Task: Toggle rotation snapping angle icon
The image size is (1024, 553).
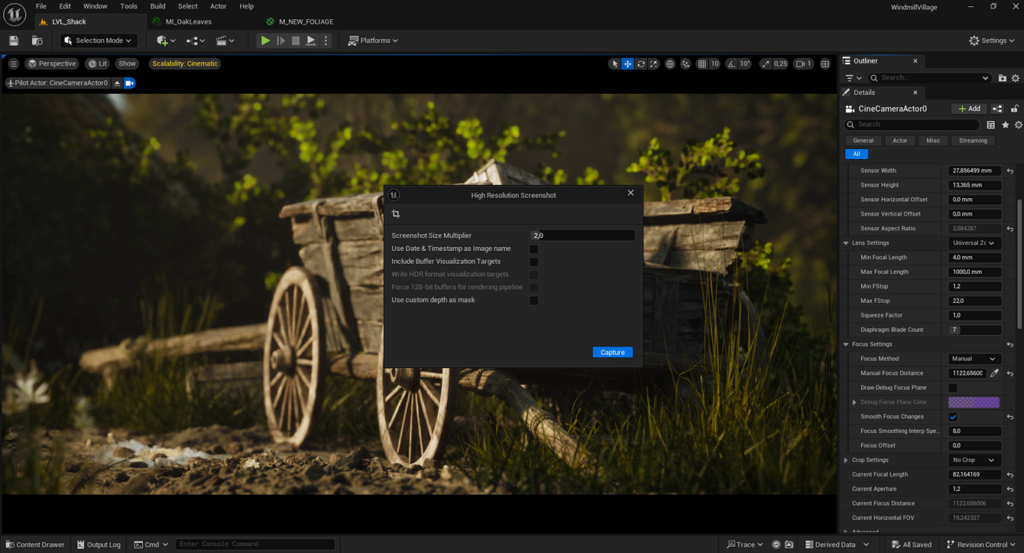Action: click(x=731, y=64)
